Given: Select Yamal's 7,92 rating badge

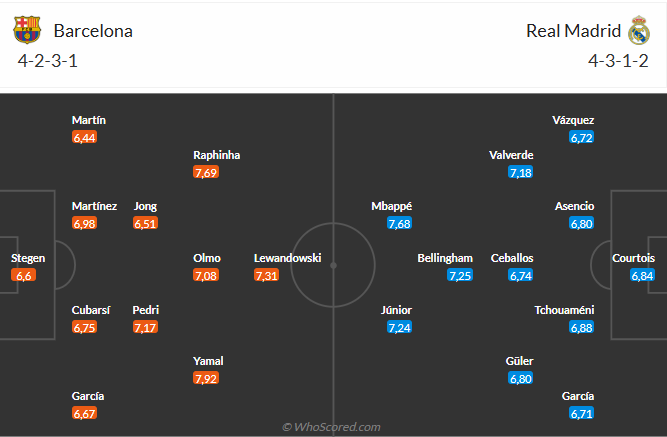Looking at the screenshot, I should coord(206,378).
